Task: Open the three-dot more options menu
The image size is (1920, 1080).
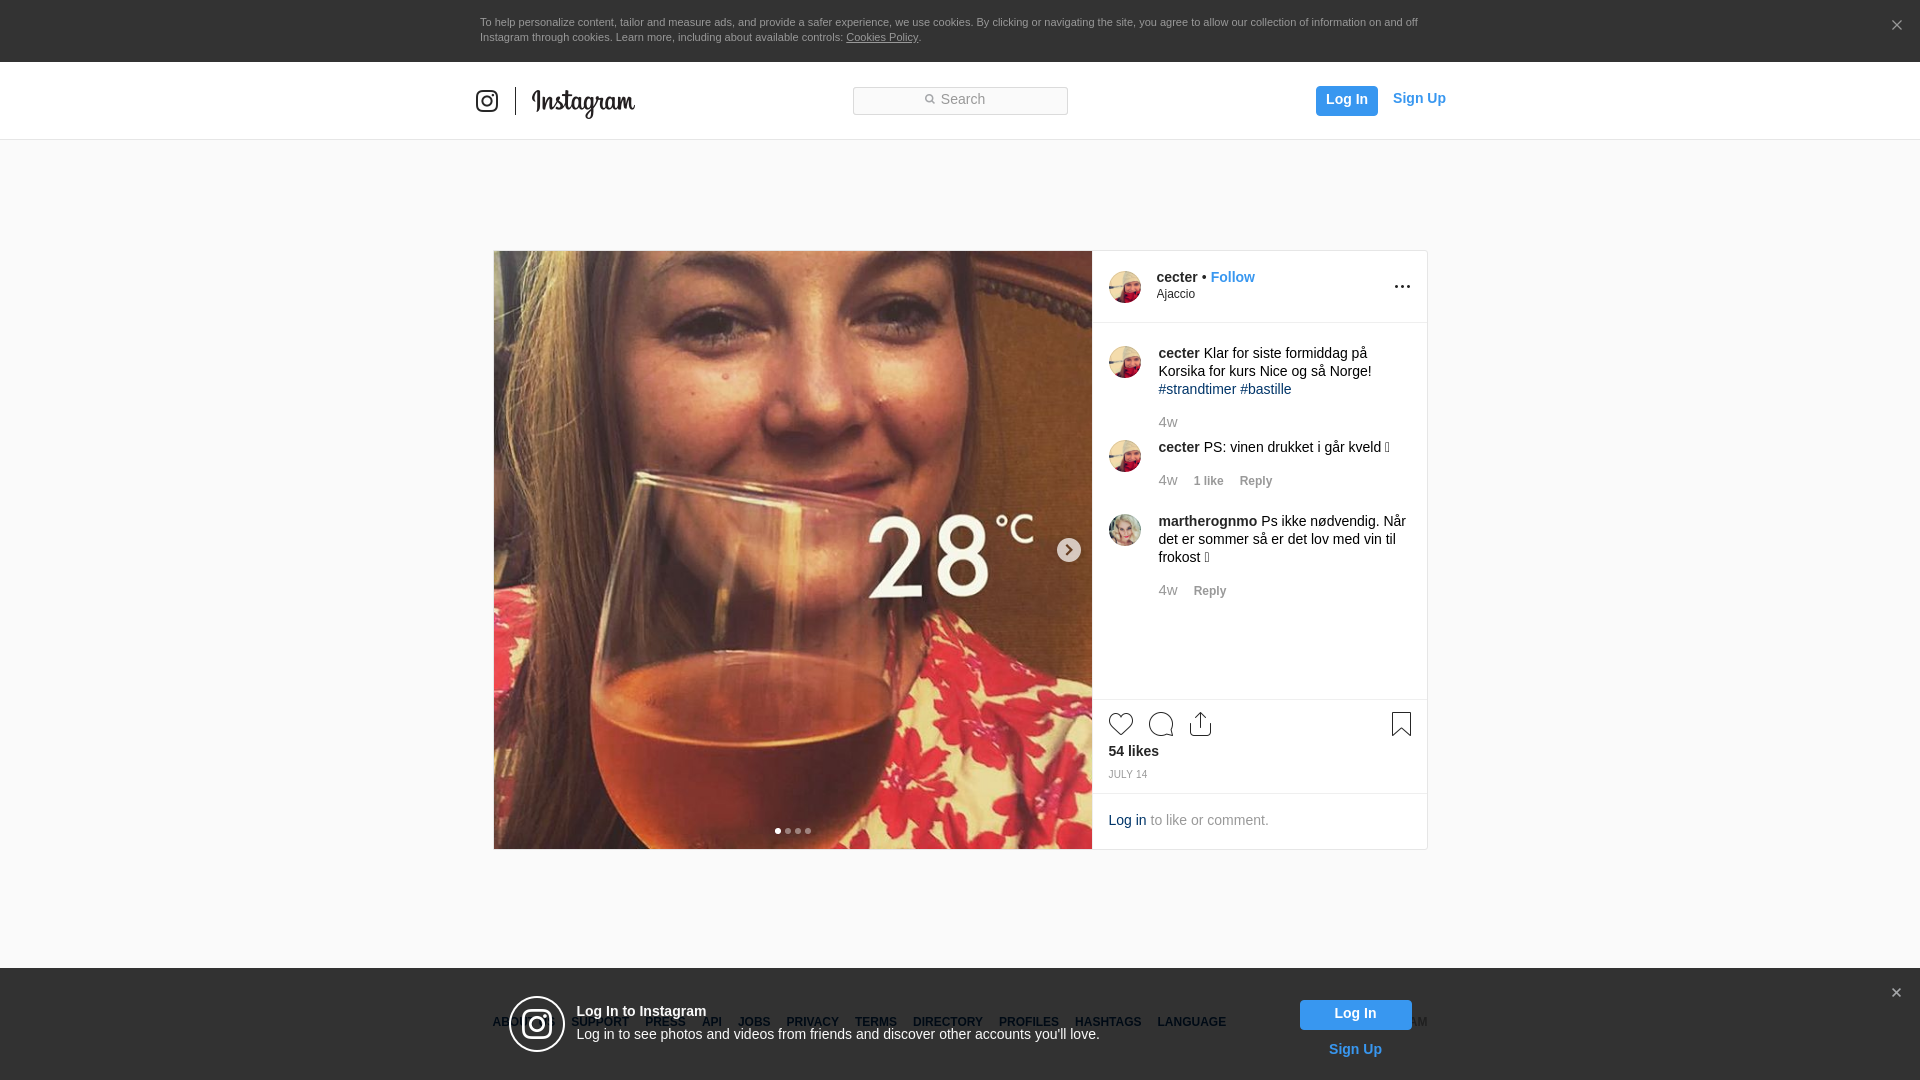Action: [1402, 287]
